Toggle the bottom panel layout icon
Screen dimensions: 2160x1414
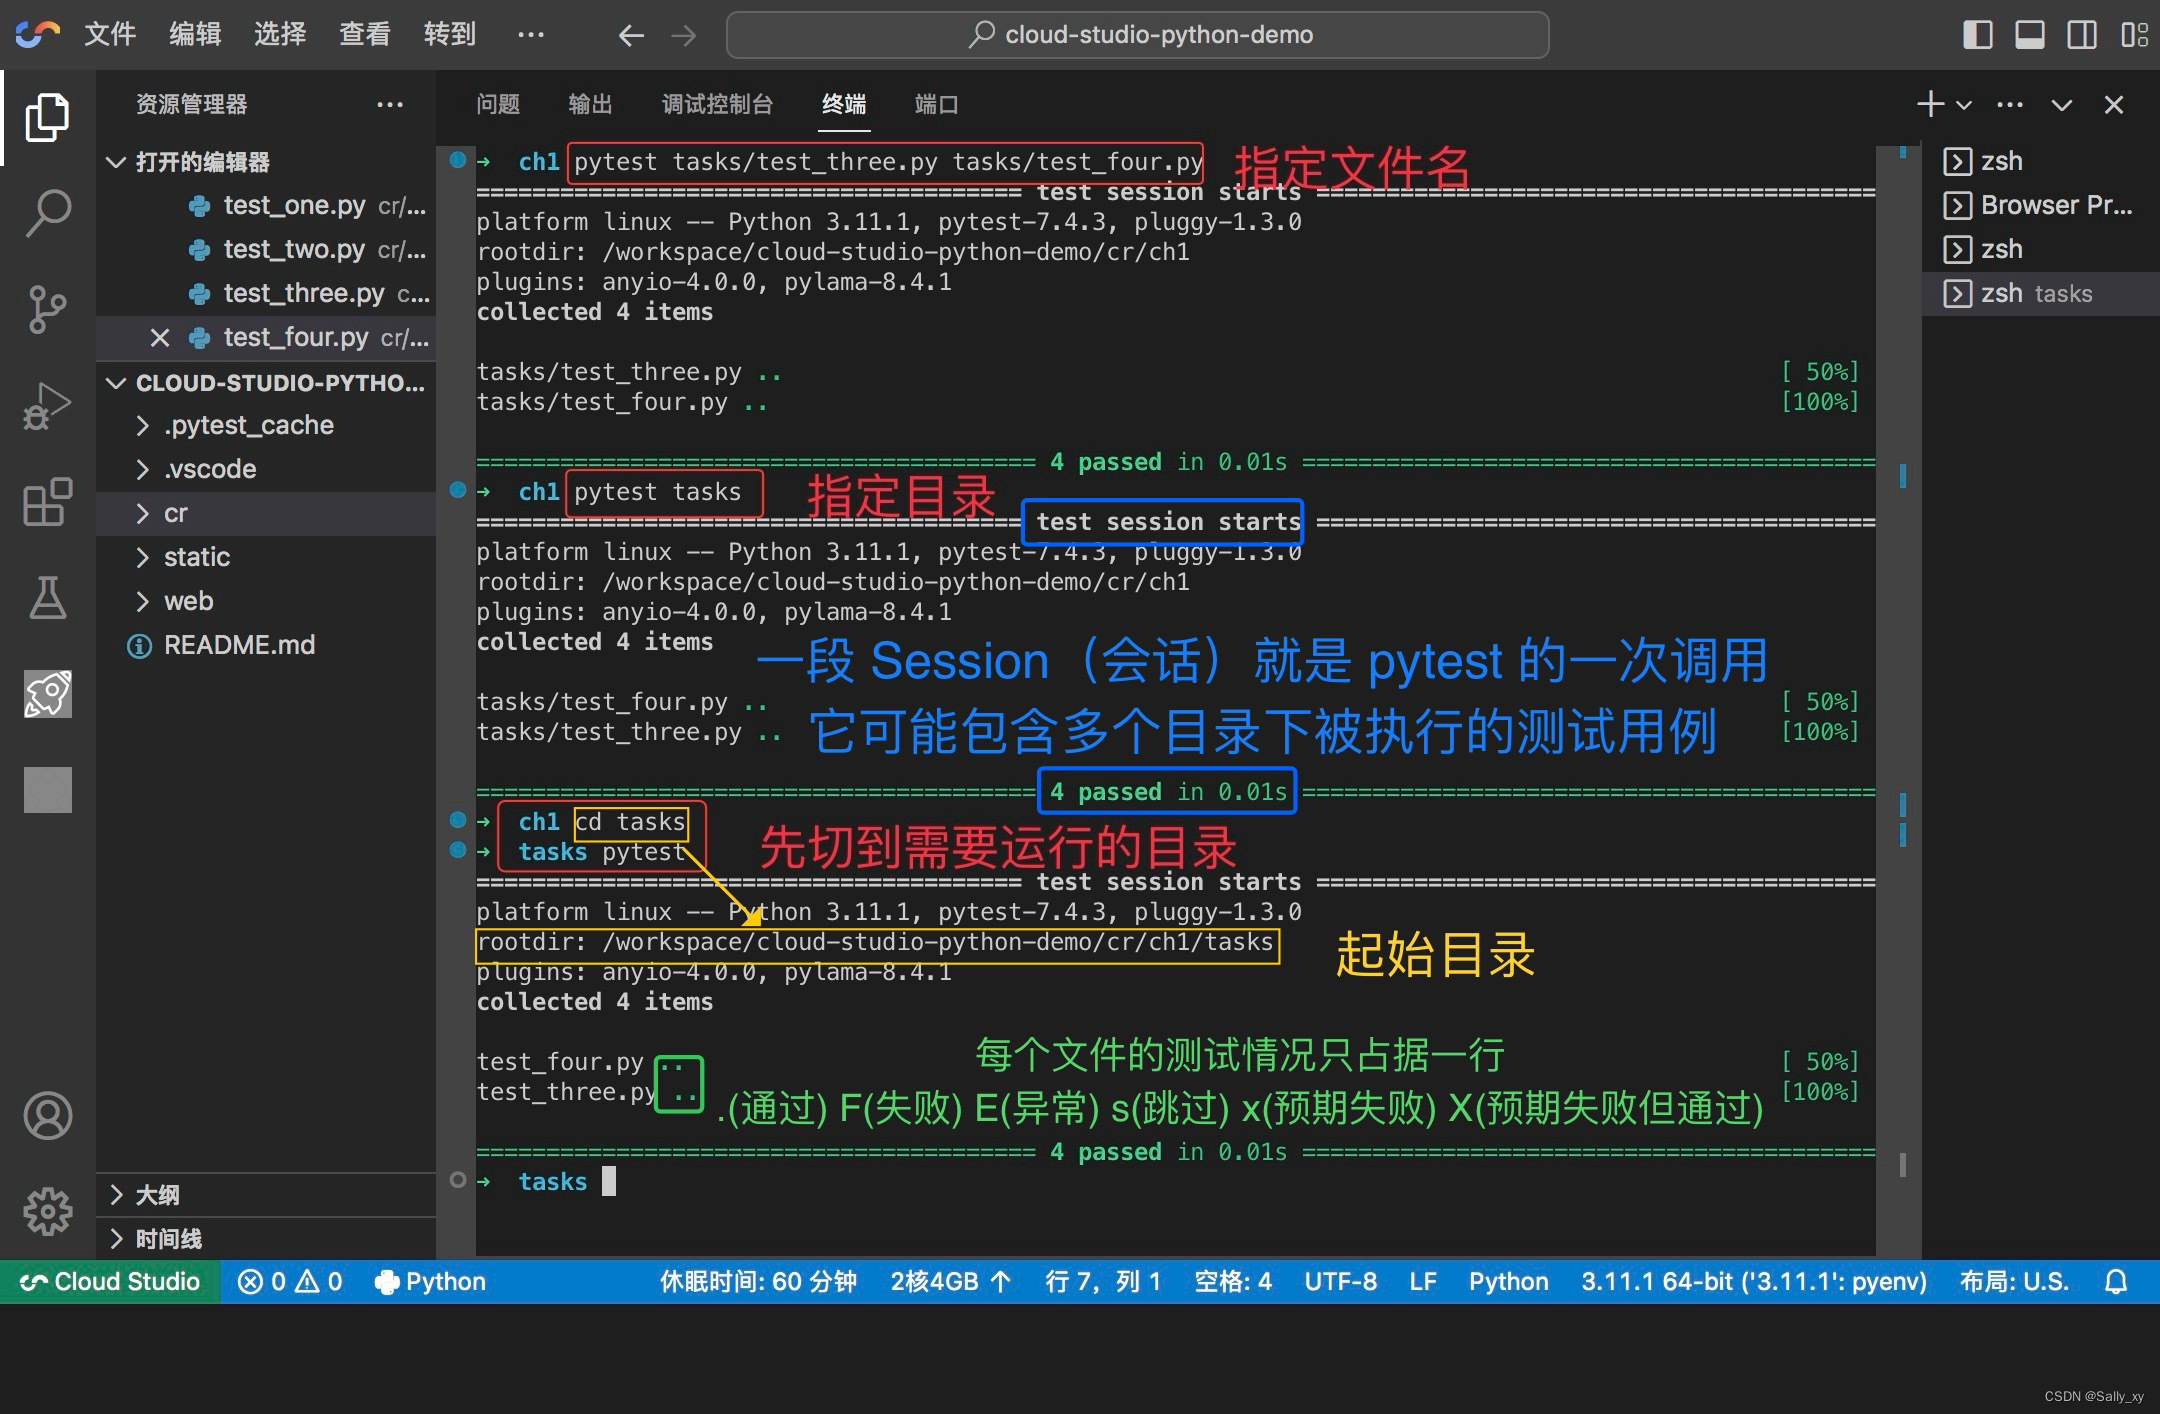pos(2029,35)
